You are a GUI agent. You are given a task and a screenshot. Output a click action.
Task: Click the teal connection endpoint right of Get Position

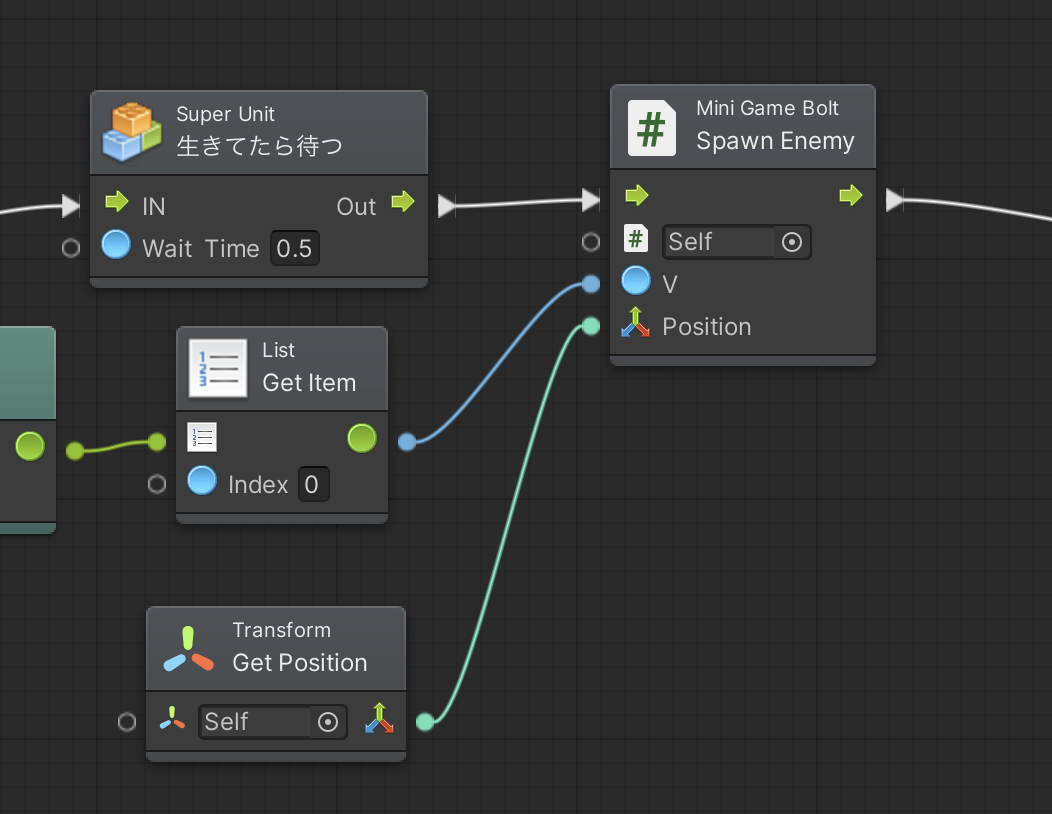click(x=425, y=722)
